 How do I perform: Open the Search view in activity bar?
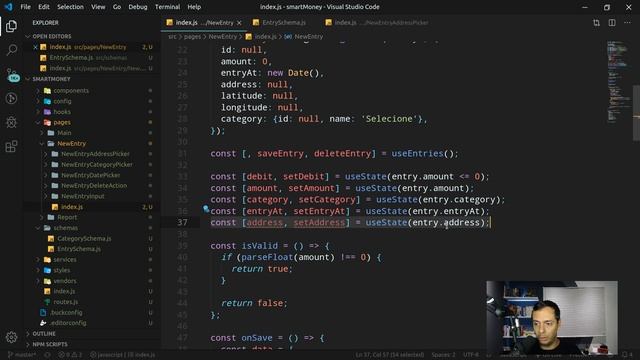[x=11, y=50]
